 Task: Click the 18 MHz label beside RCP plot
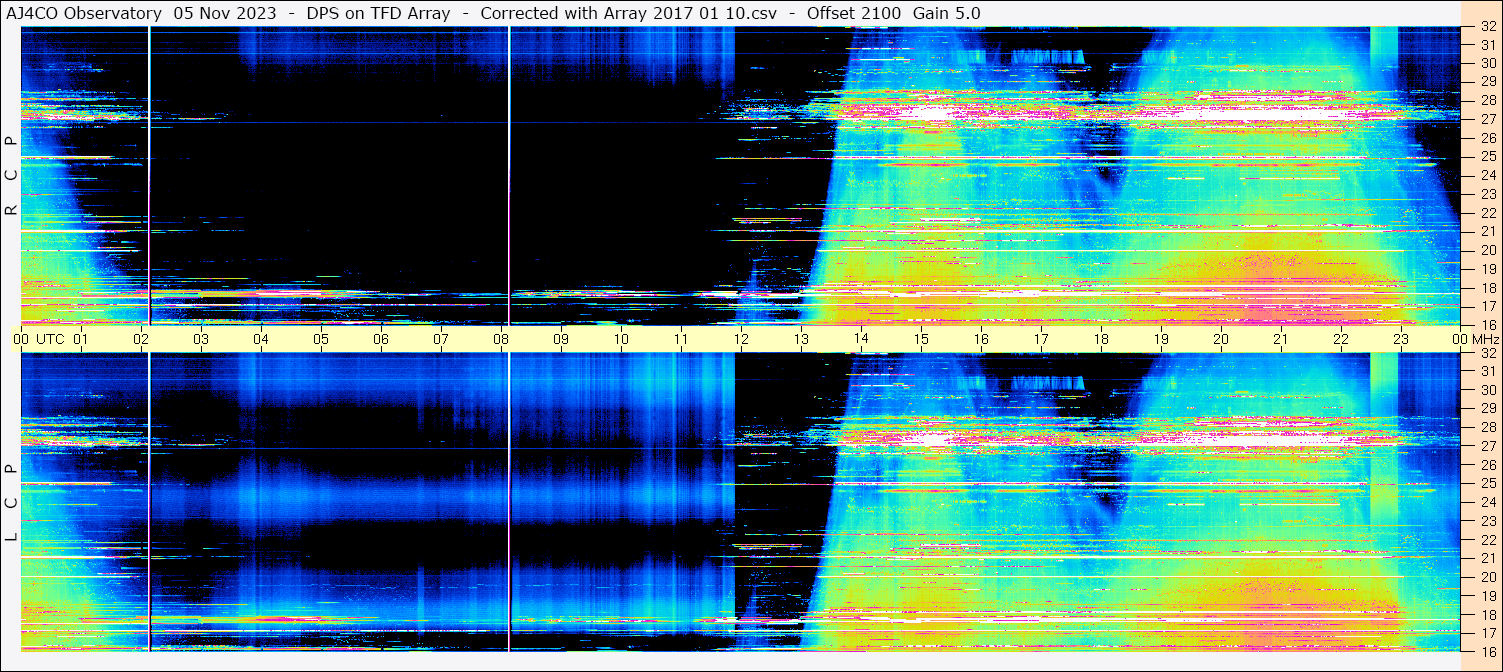(x=1488, y=287)
